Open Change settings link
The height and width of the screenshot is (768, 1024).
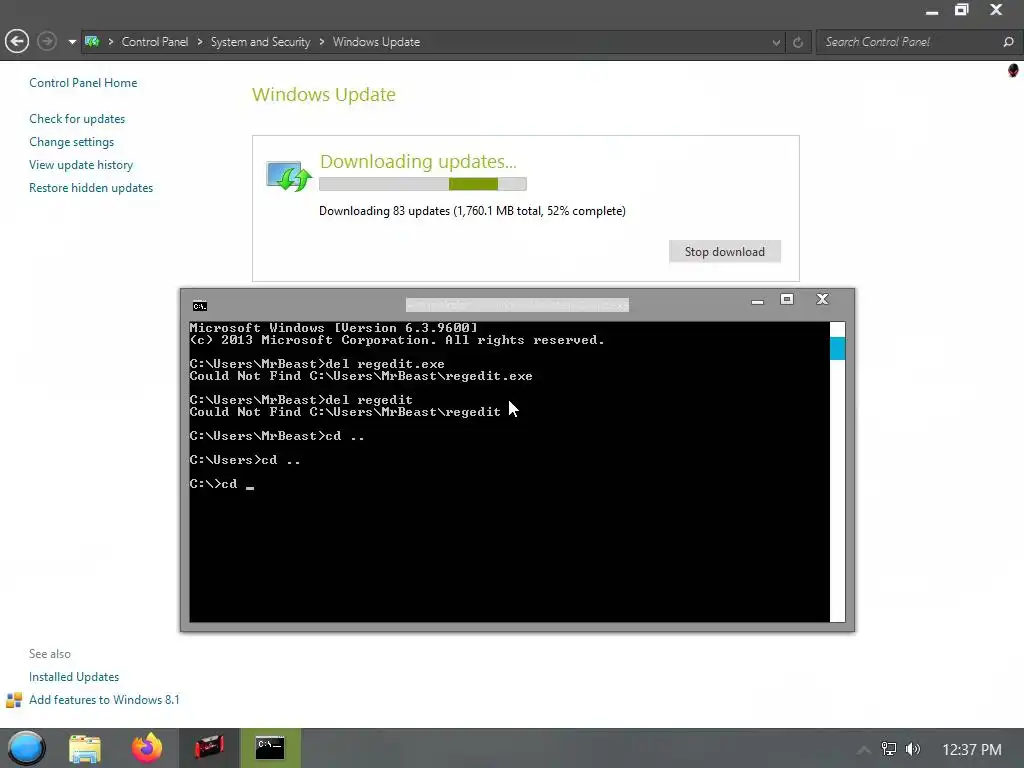71,142
